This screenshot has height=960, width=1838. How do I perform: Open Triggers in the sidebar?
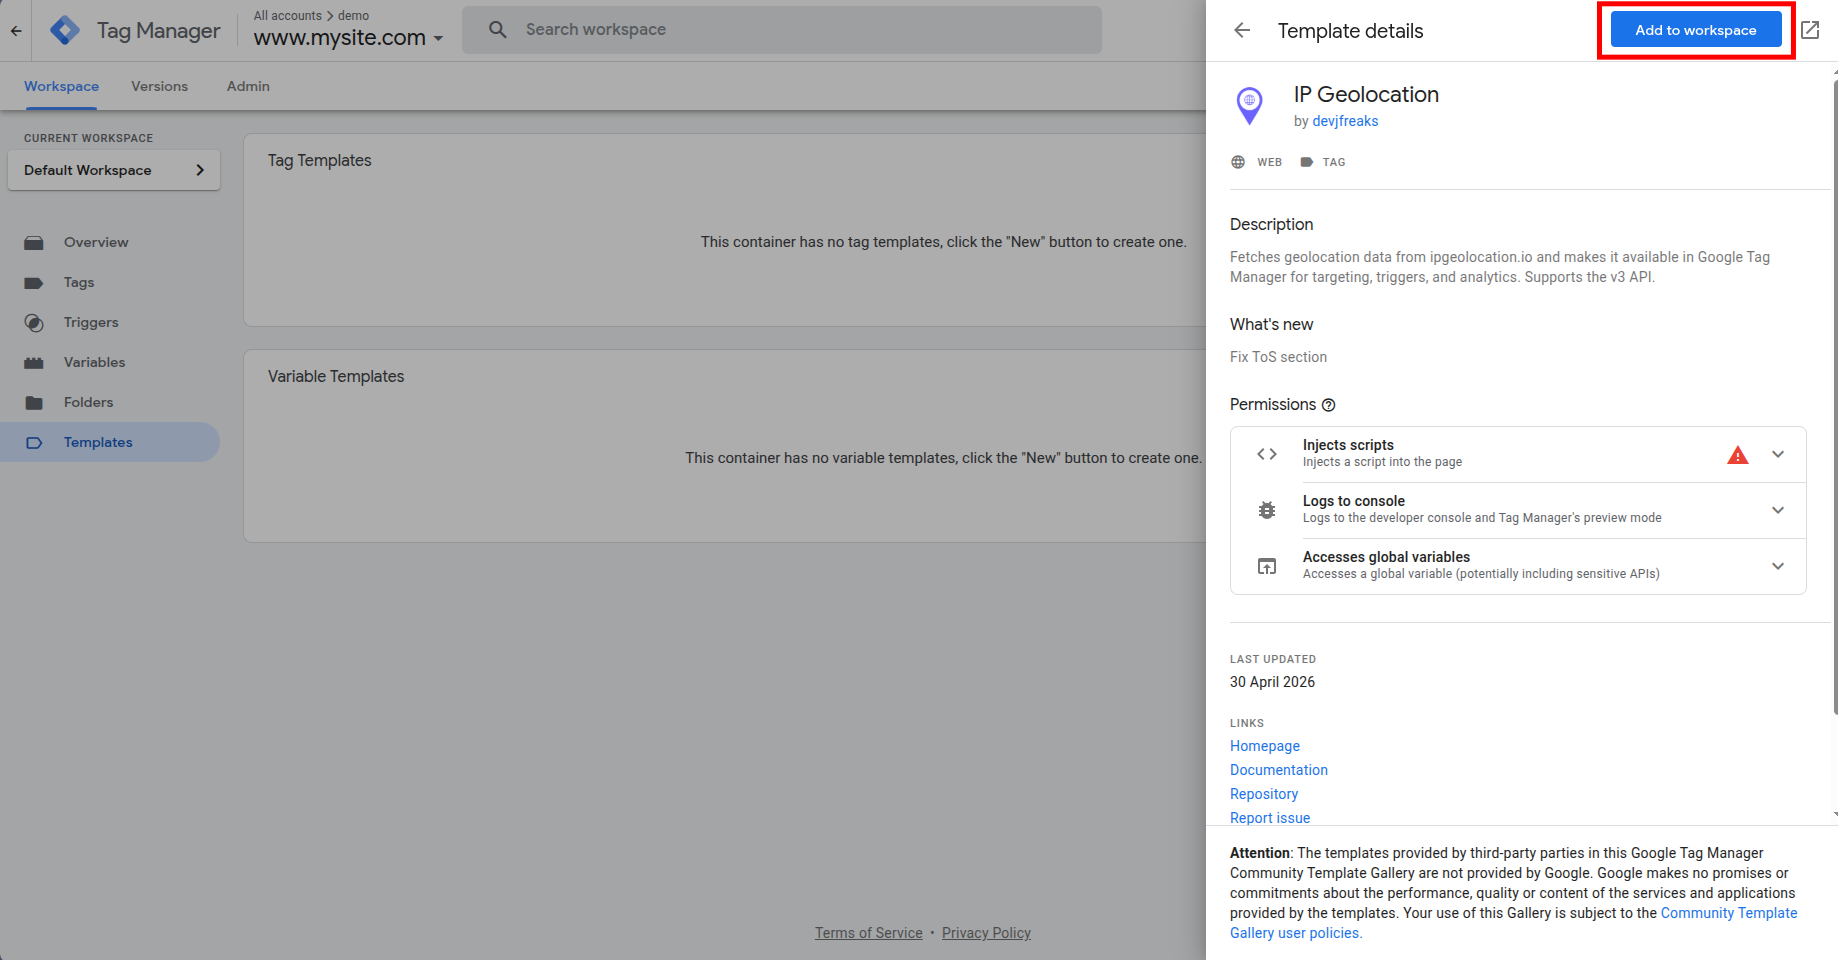click(110, 322)
